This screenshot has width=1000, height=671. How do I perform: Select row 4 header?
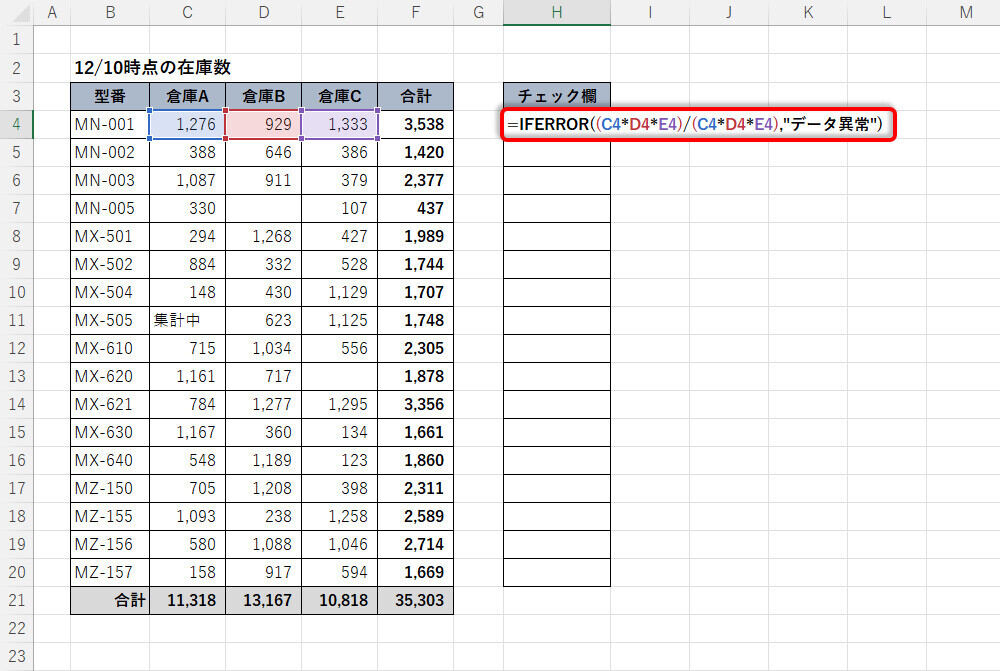point(17,124)
